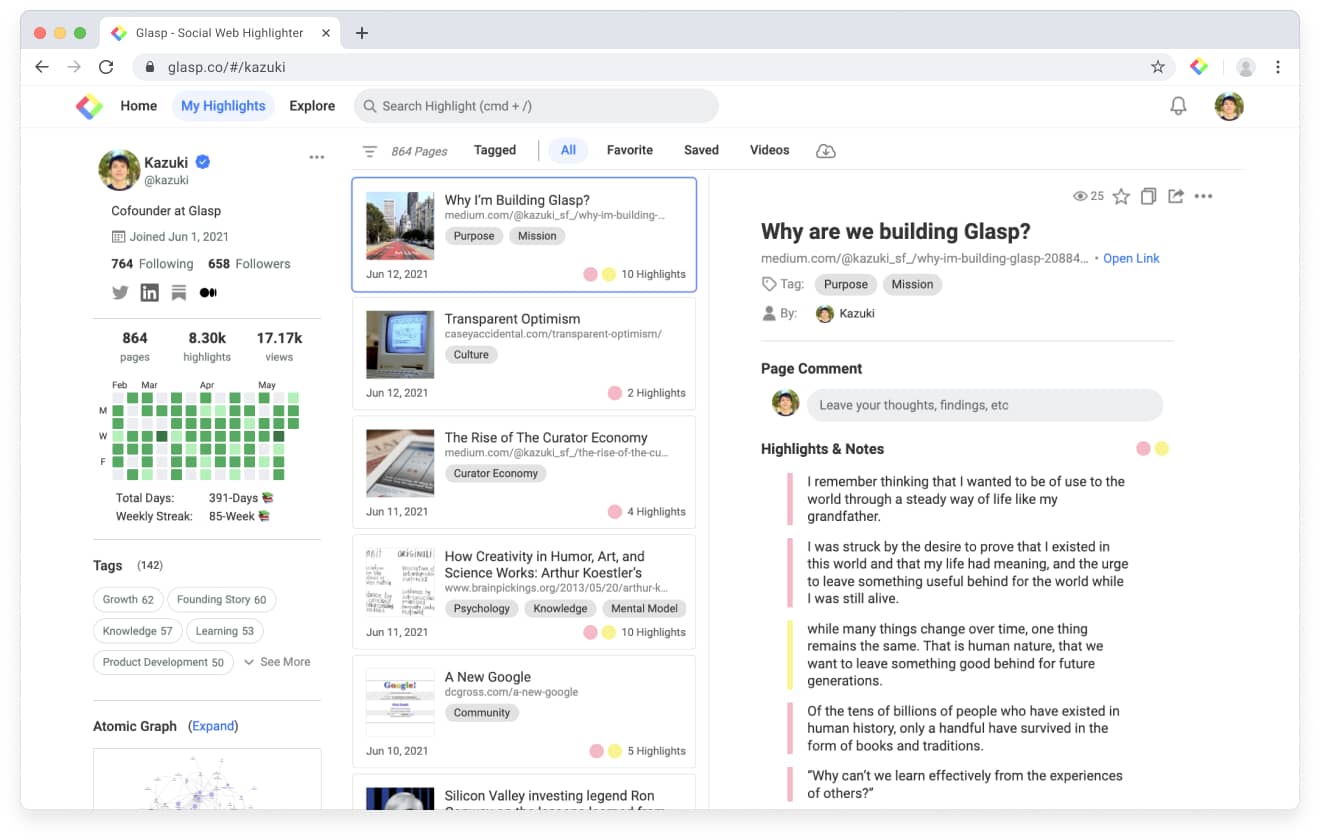
Task: Open Explore tab
Action: pyautogui.click(x=312, y=106)
